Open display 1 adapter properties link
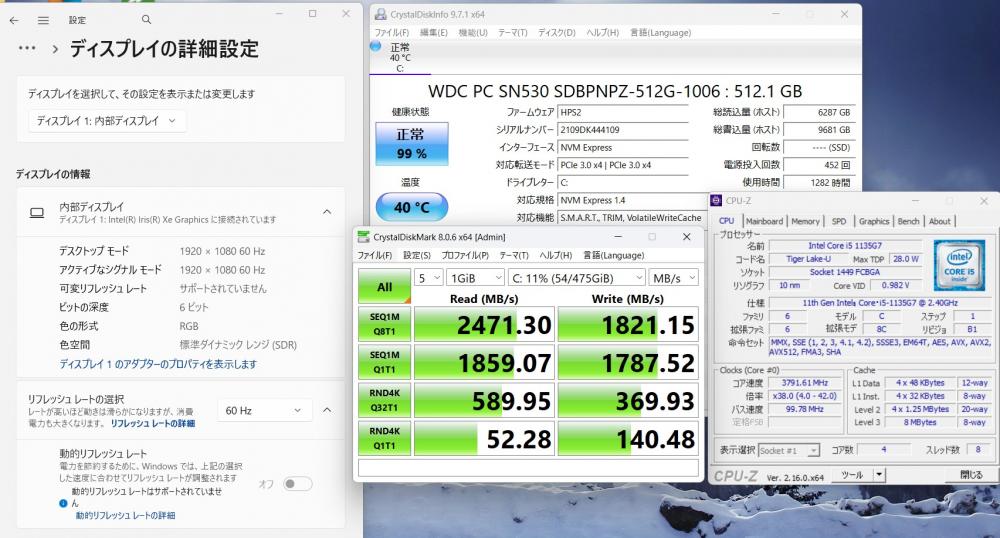The image size is (1000, 538). point(158,364)
